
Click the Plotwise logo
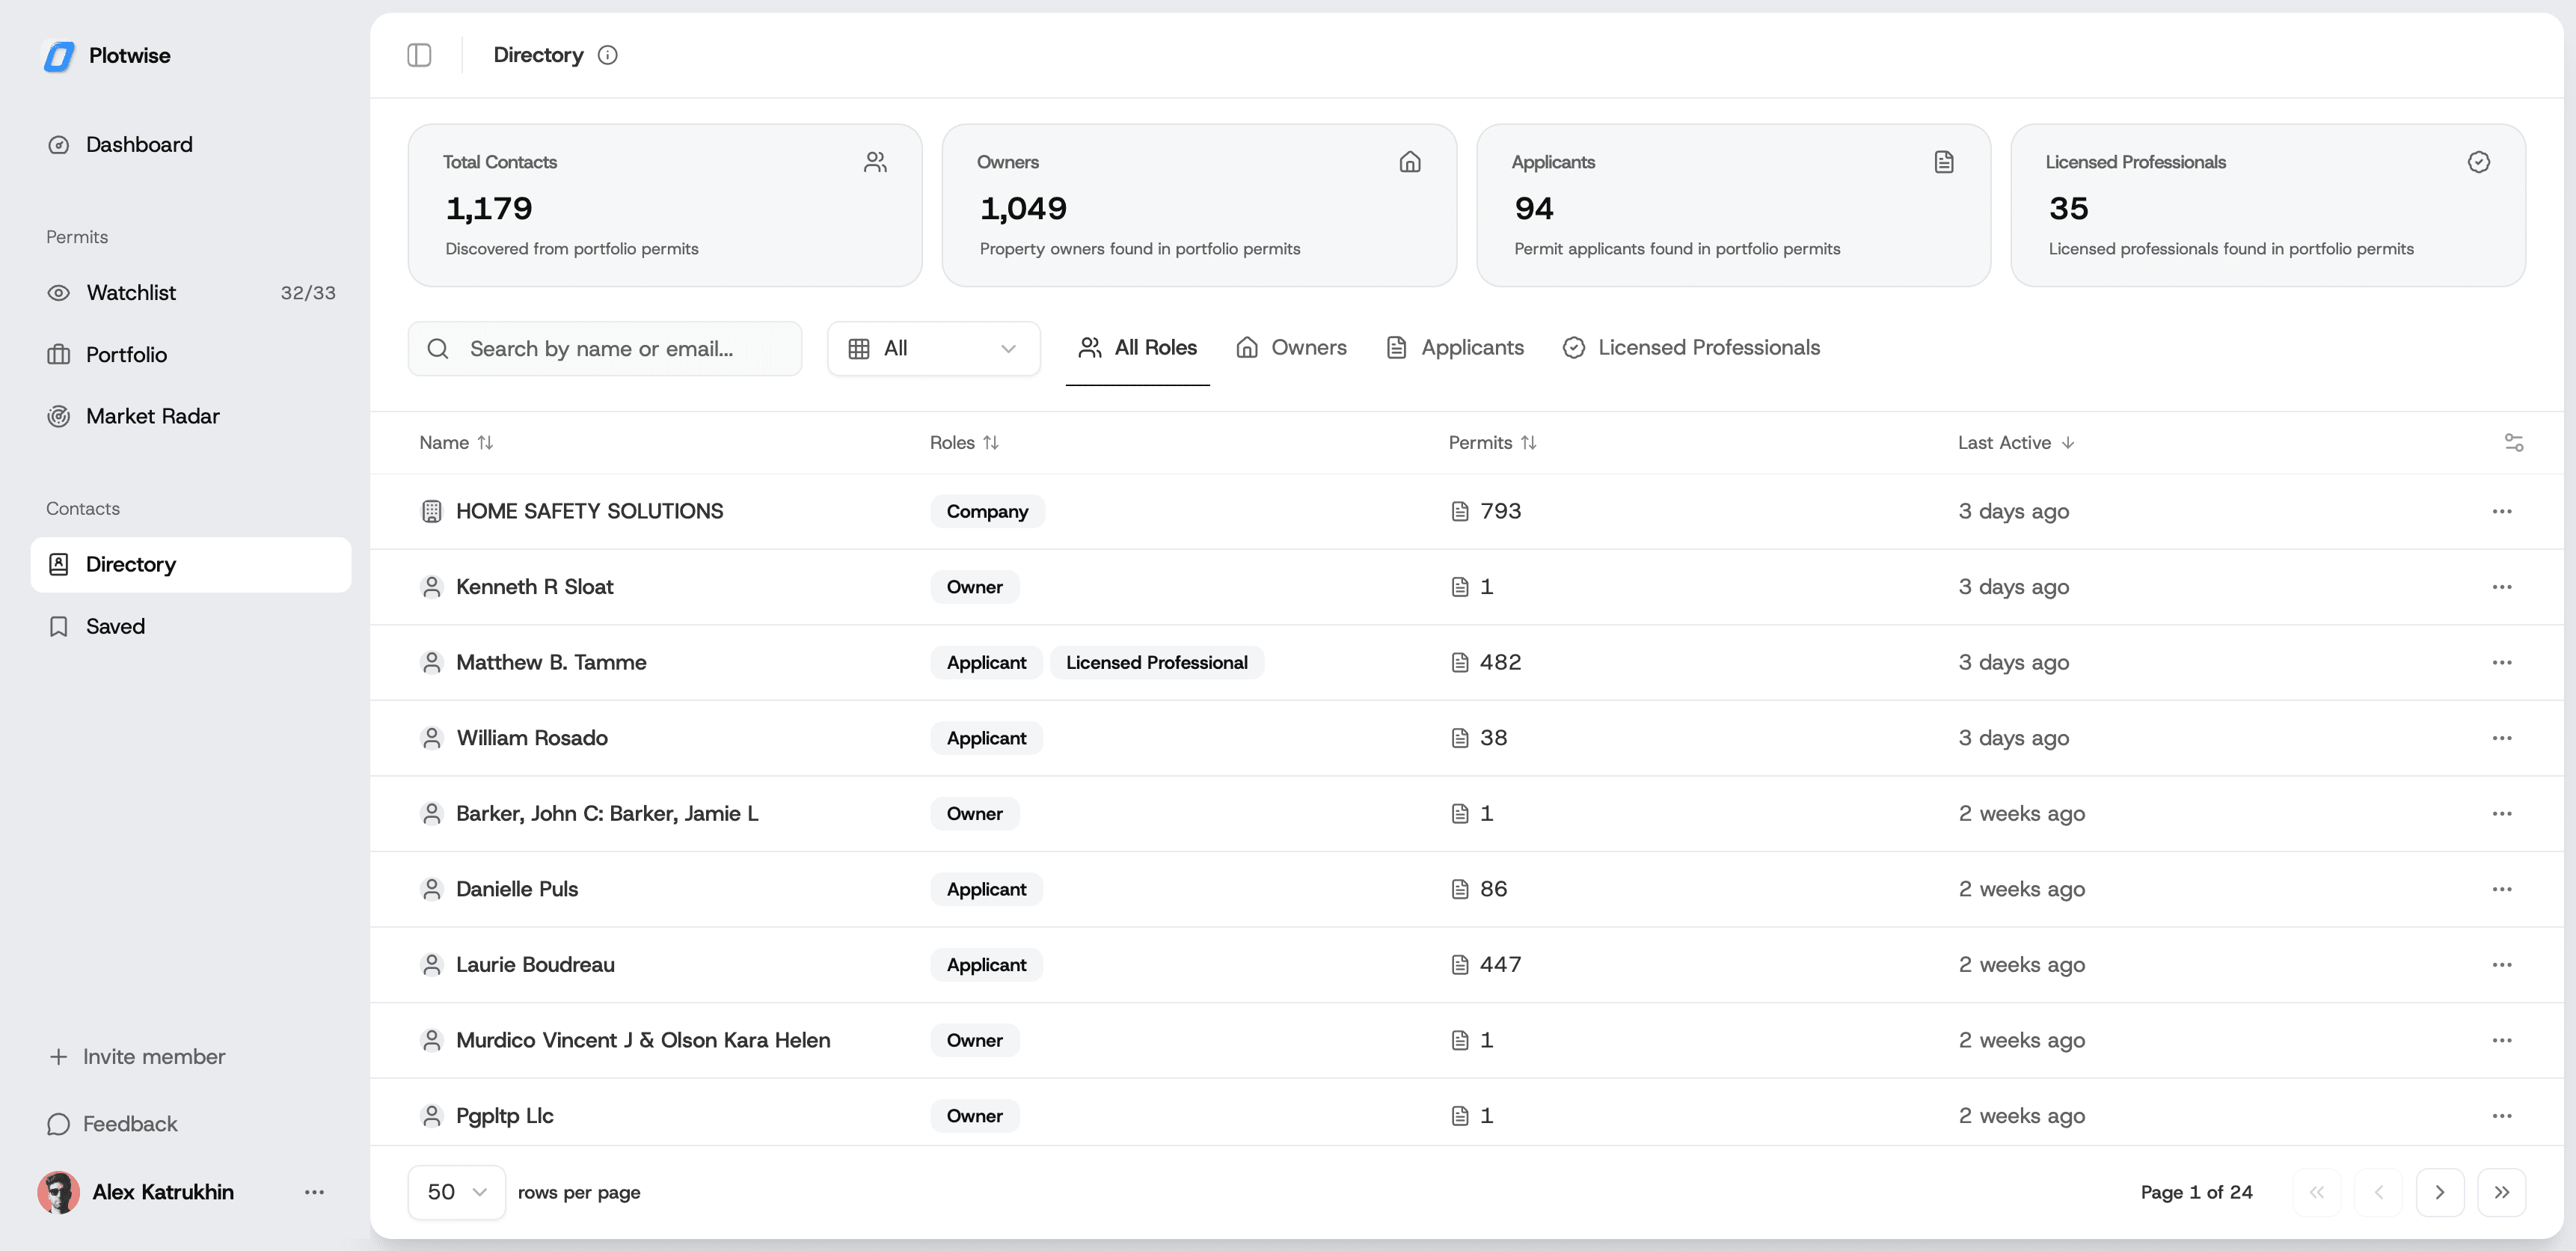point(107,55)
